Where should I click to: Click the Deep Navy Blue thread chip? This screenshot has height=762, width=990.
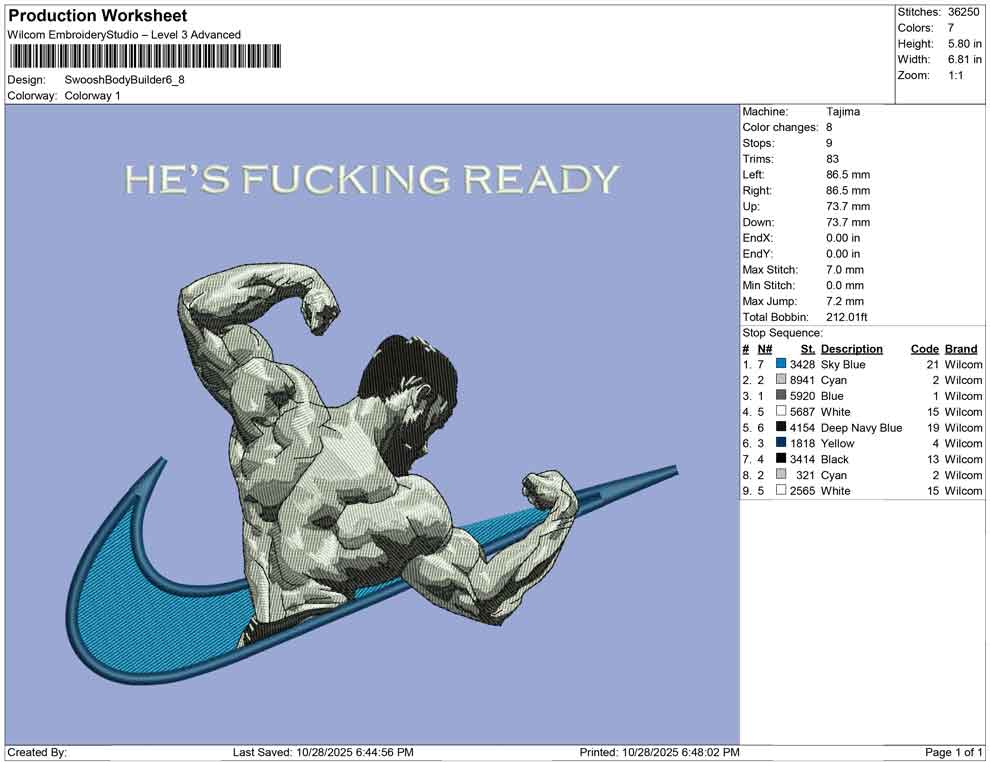(x=779, y=427)
